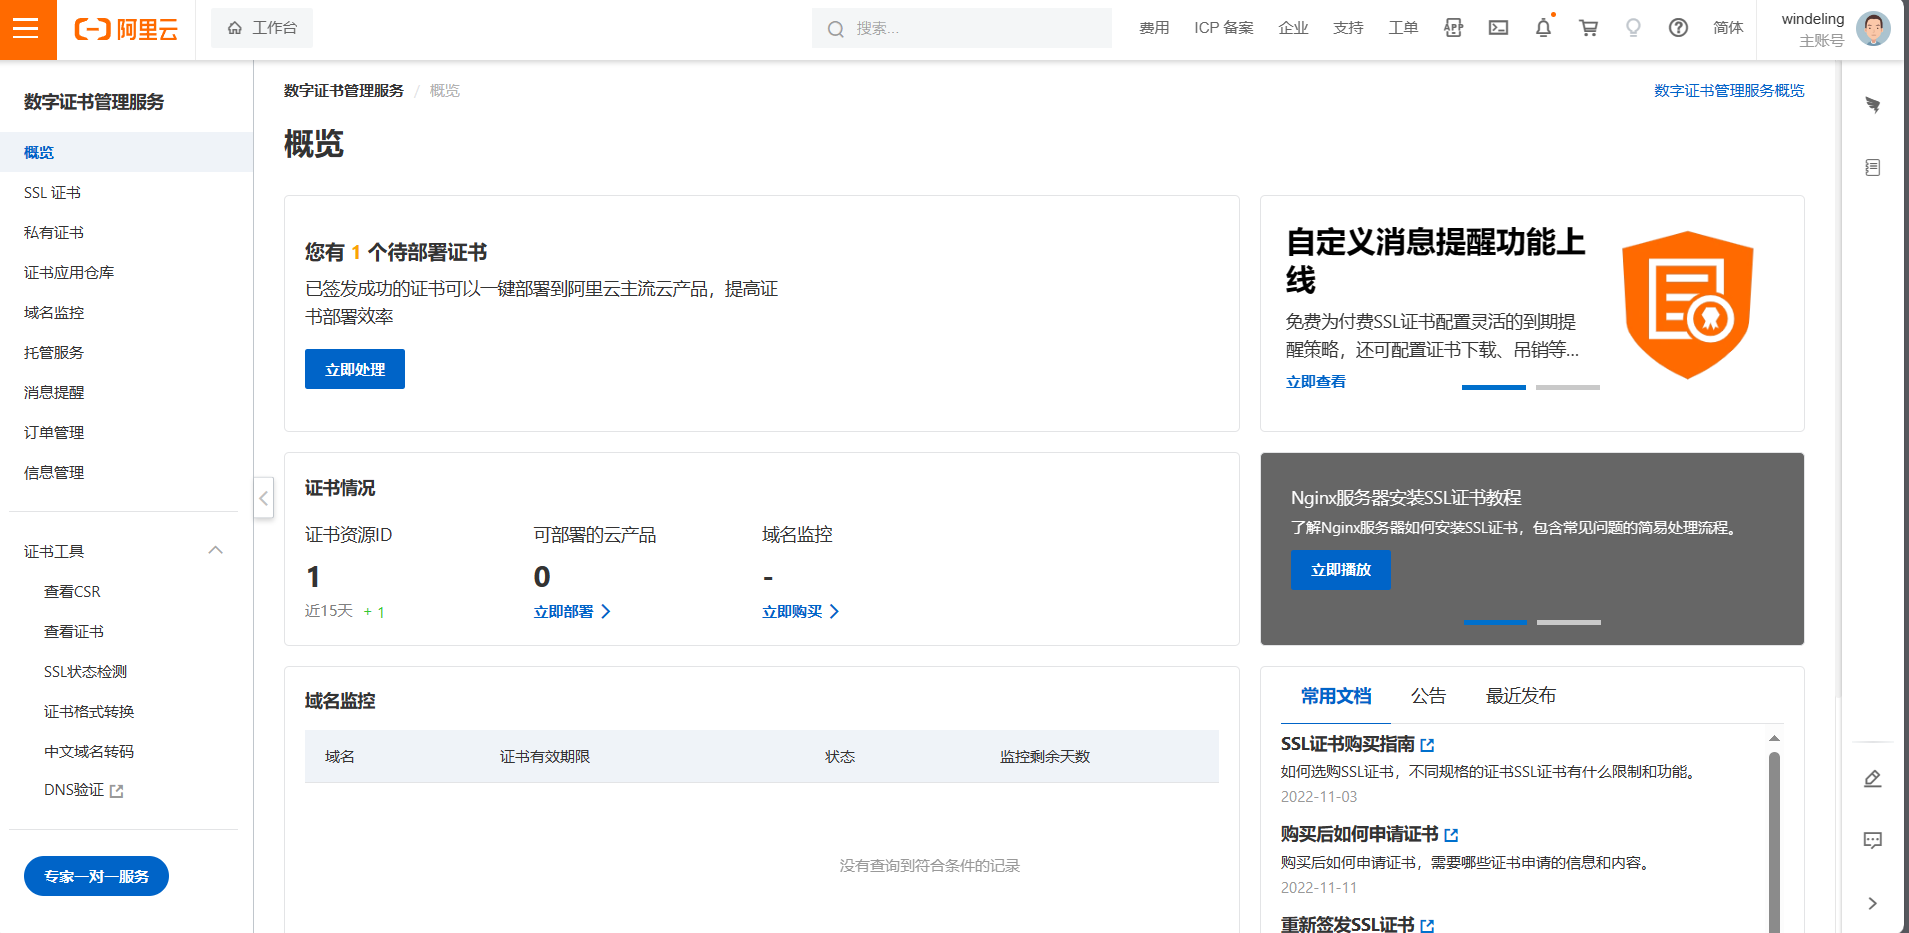
Task: Open the 企业 menu
Action: pos(1293,28)
